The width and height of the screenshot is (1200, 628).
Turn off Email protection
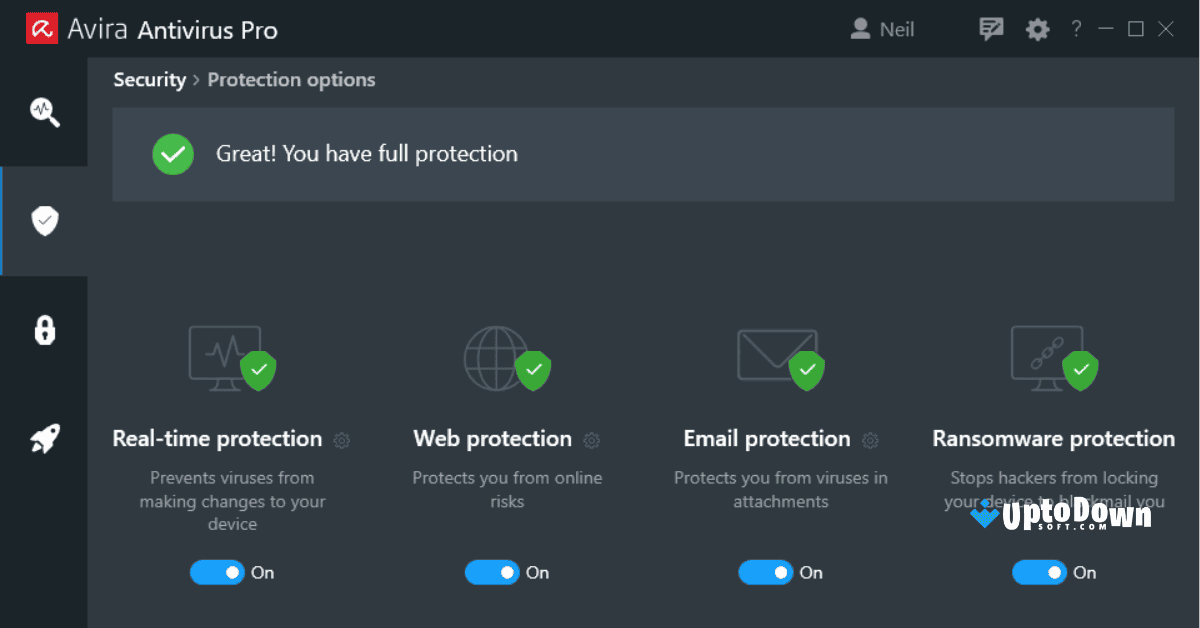coord(766,572)
